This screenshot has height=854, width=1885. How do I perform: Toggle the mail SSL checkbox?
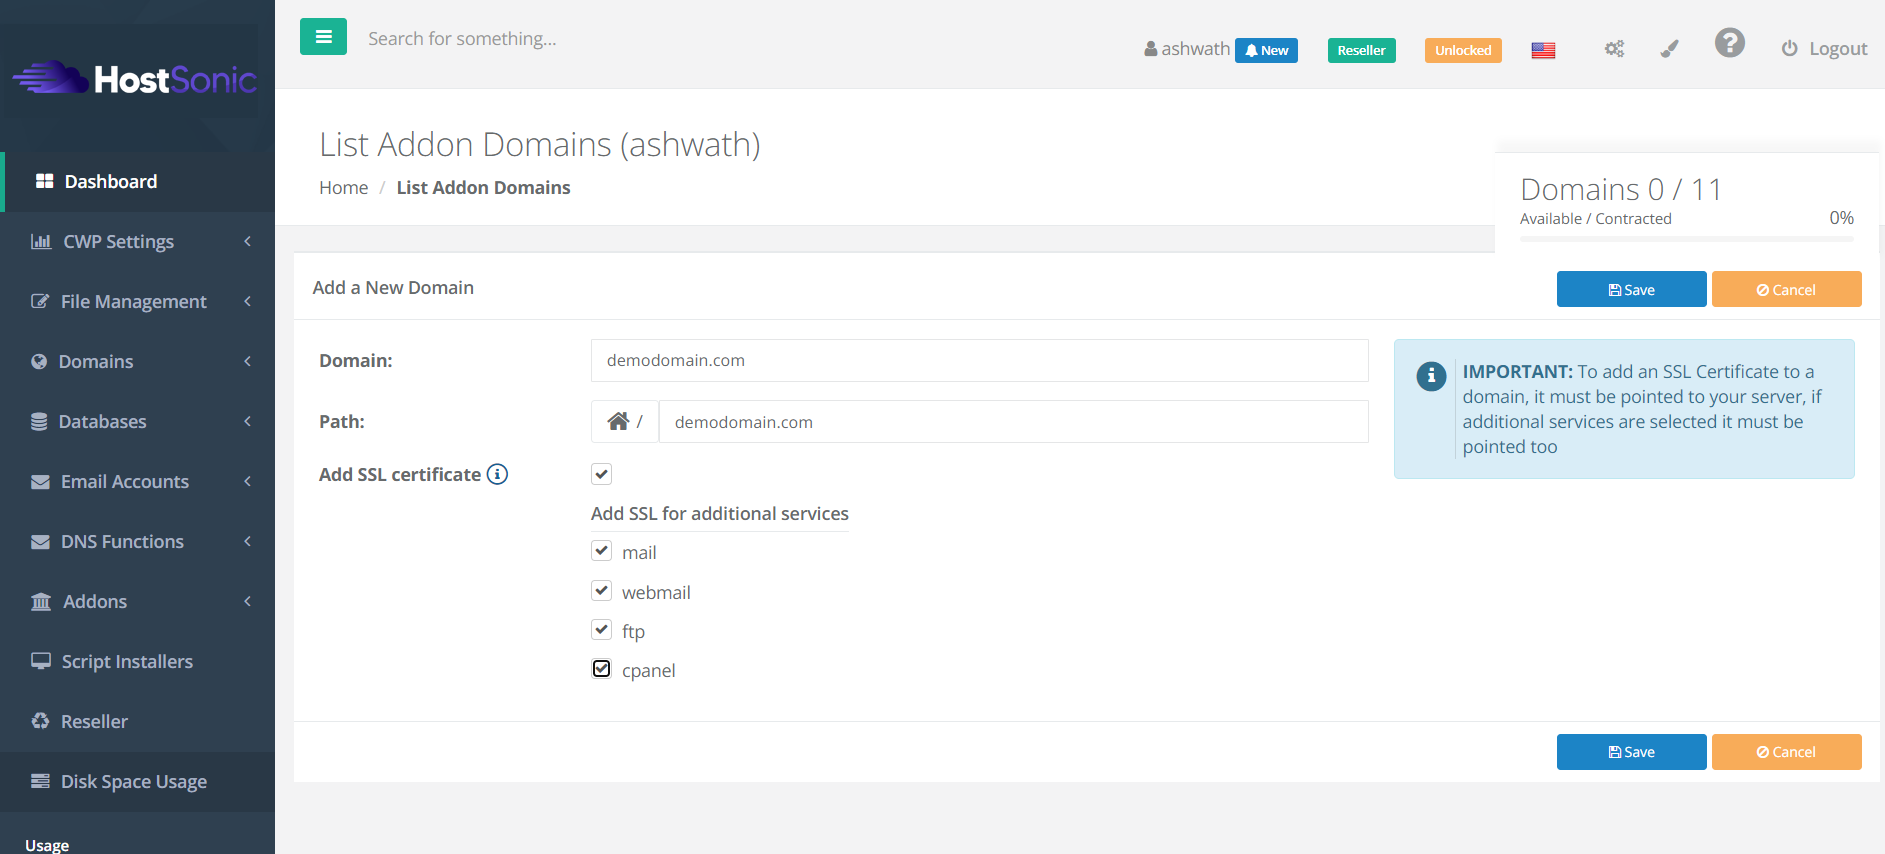coord(601,551)
